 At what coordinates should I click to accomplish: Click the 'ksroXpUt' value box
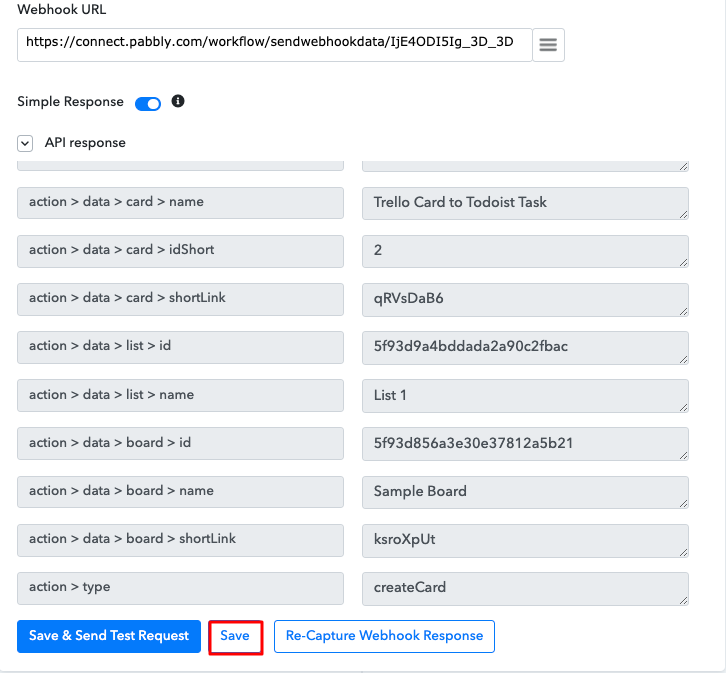(525, 541)
